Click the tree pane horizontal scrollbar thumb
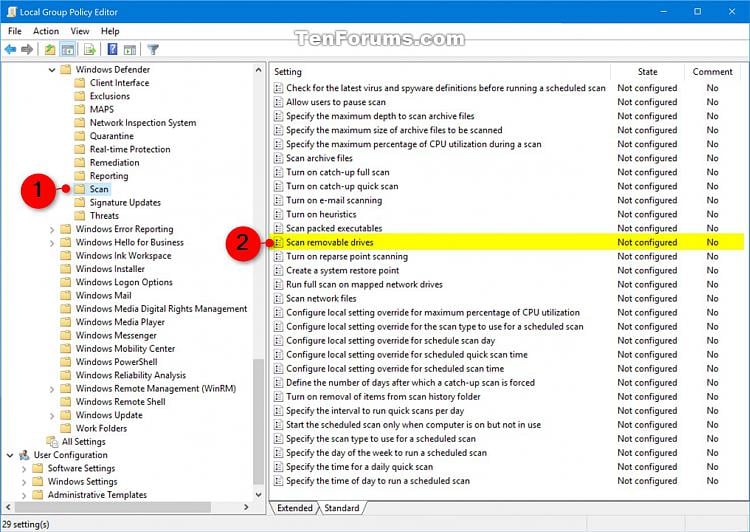Screen dimensions: 750x532 click(113, 507)
